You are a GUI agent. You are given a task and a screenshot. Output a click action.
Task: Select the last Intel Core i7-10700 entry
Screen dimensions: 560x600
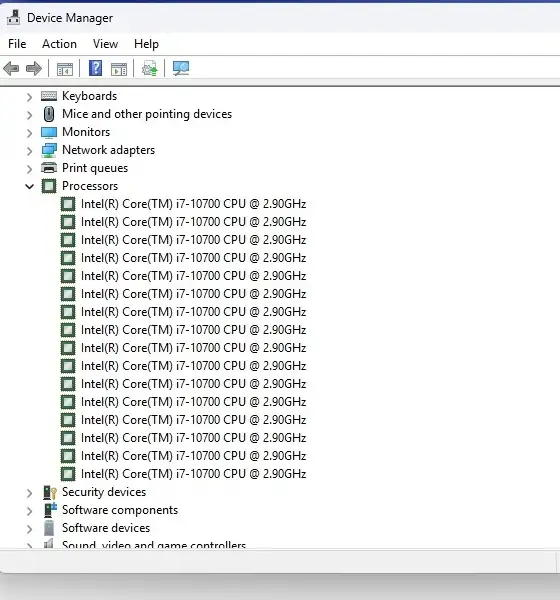(193, 474)
